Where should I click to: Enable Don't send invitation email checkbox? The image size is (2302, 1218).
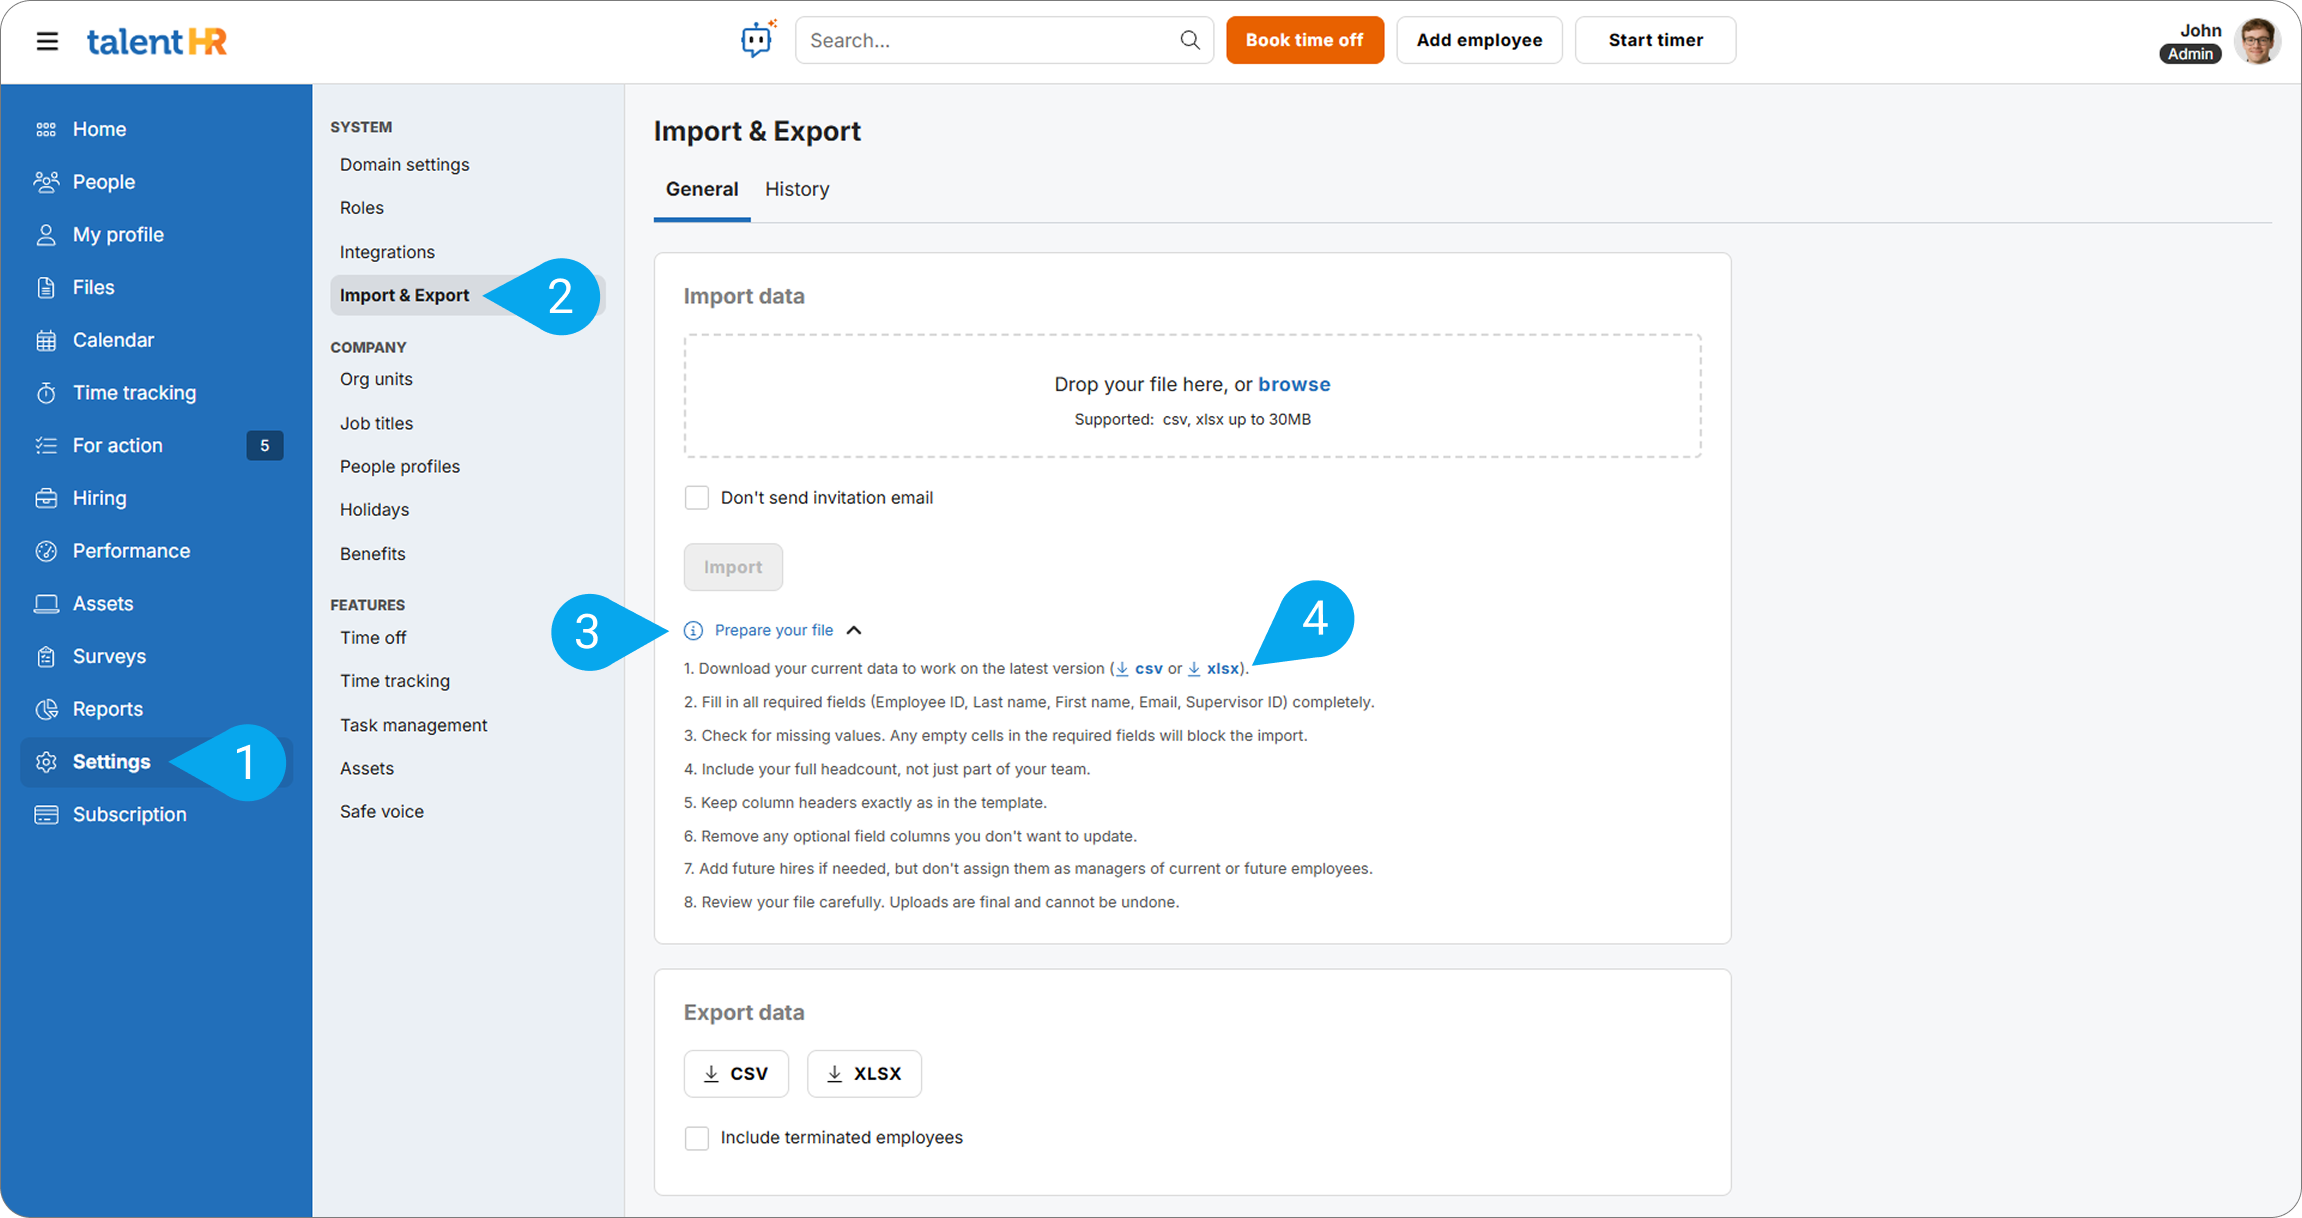(x=697, y=498)
